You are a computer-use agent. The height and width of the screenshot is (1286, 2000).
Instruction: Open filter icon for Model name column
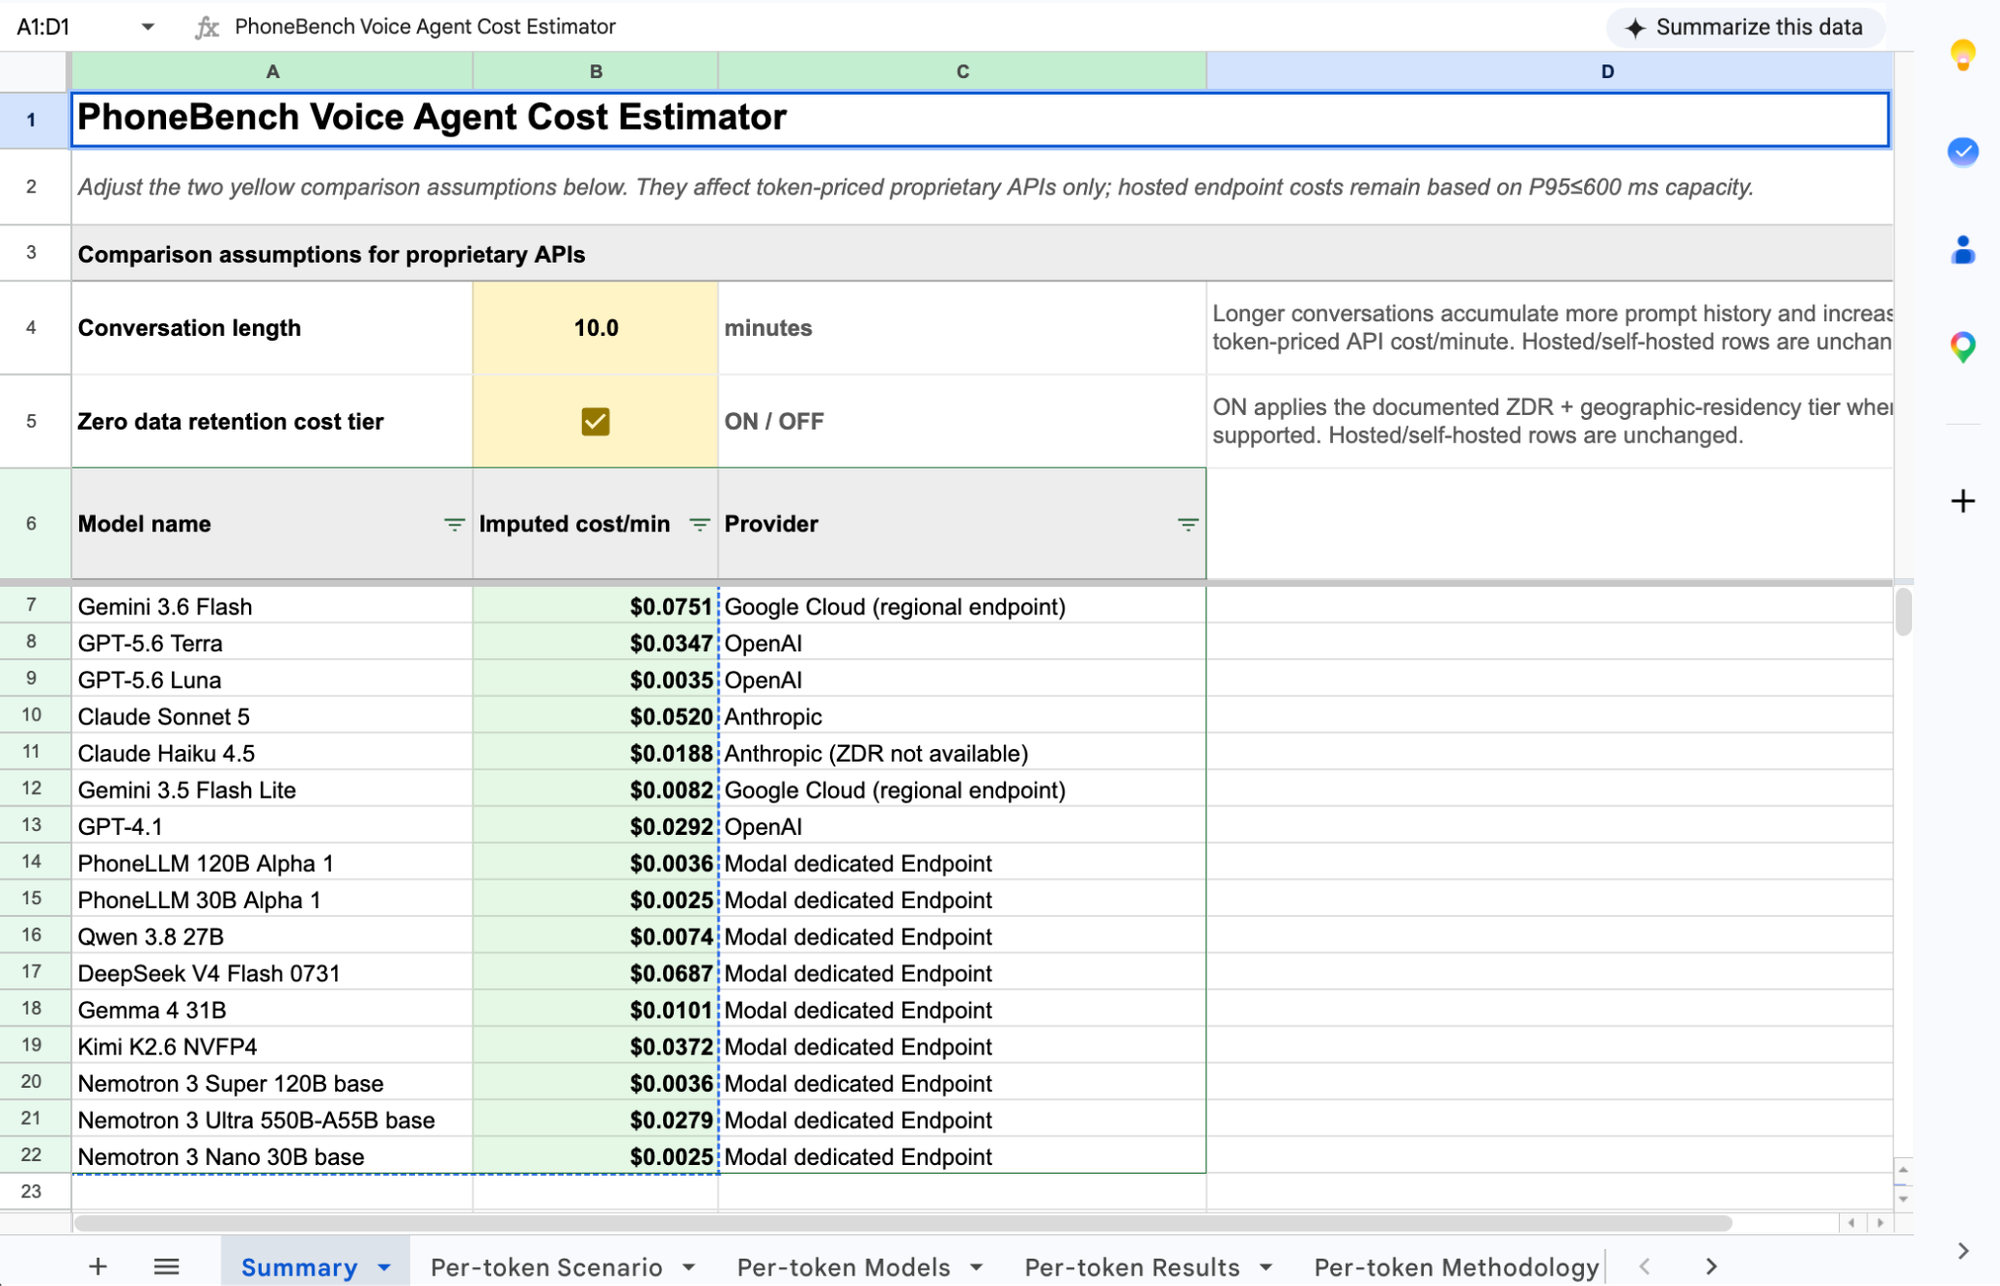[x=454, y=524]
